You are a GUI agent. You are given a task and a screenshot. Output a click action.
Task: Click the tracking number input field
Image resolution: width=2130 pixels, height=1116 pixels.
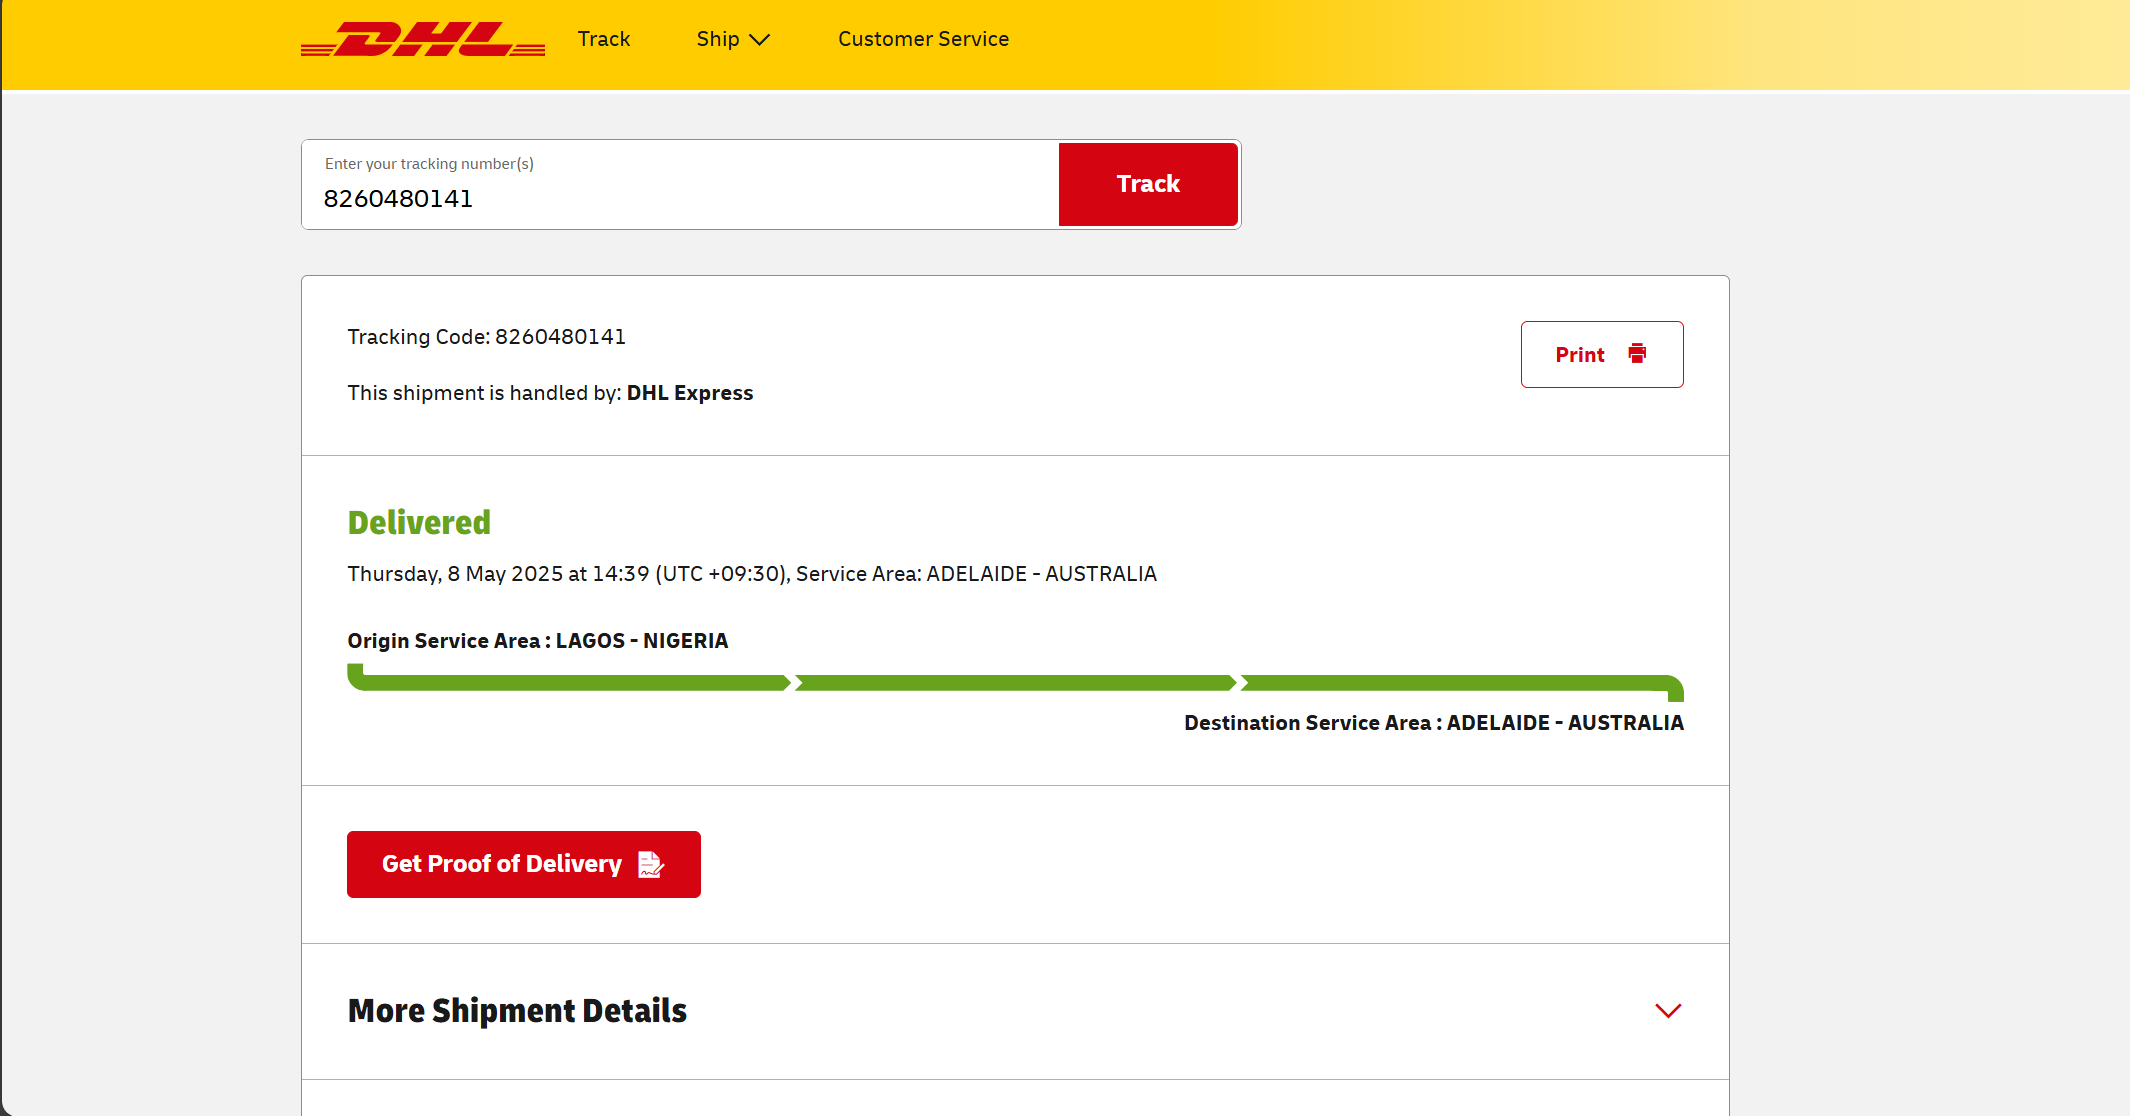click(x=681, y=185)
